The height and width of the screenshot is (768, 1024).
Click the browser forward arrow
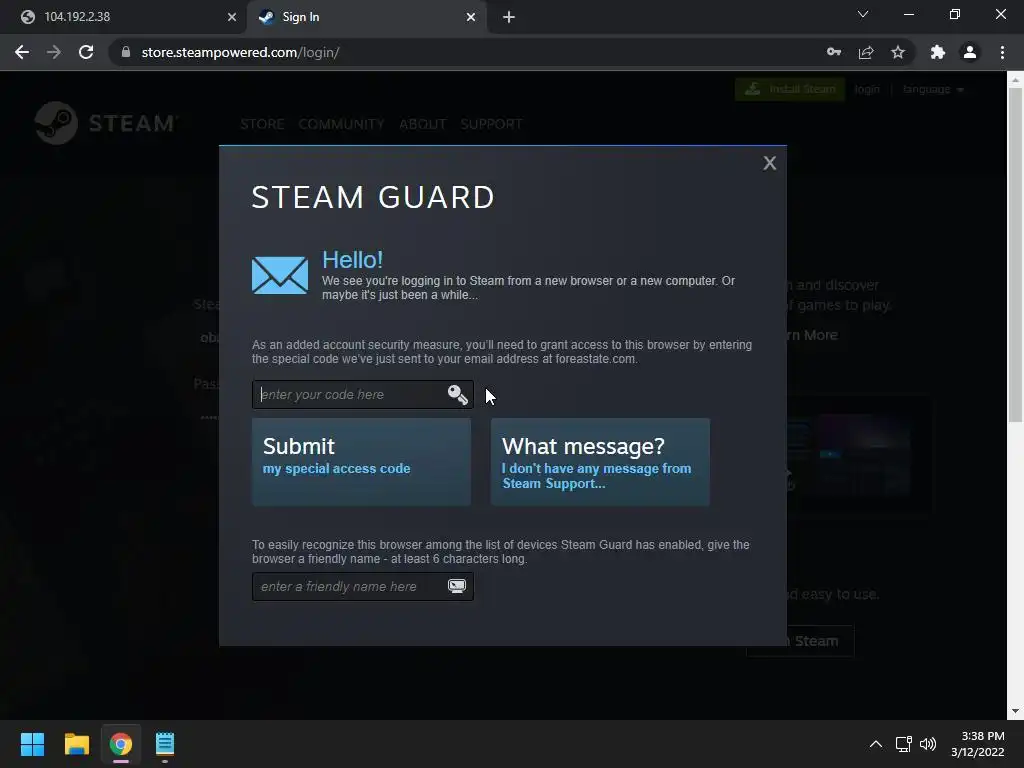(54, 52)
